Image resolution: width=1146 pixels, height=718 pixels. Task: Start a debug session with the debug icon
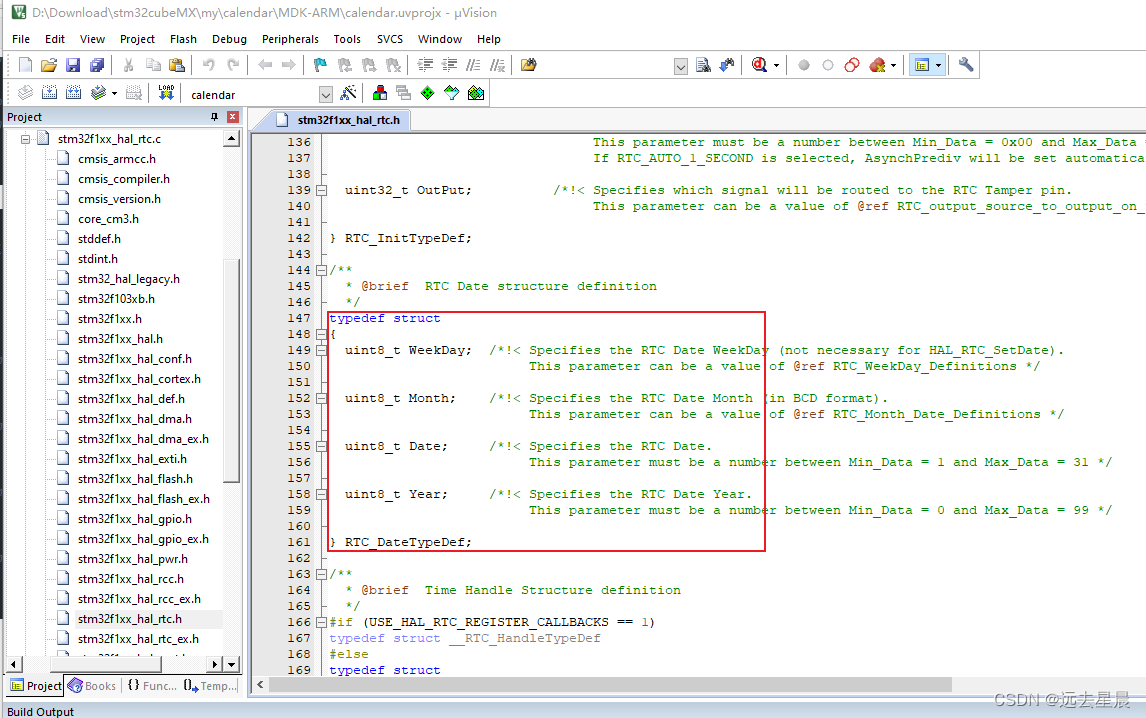[761, 64]
